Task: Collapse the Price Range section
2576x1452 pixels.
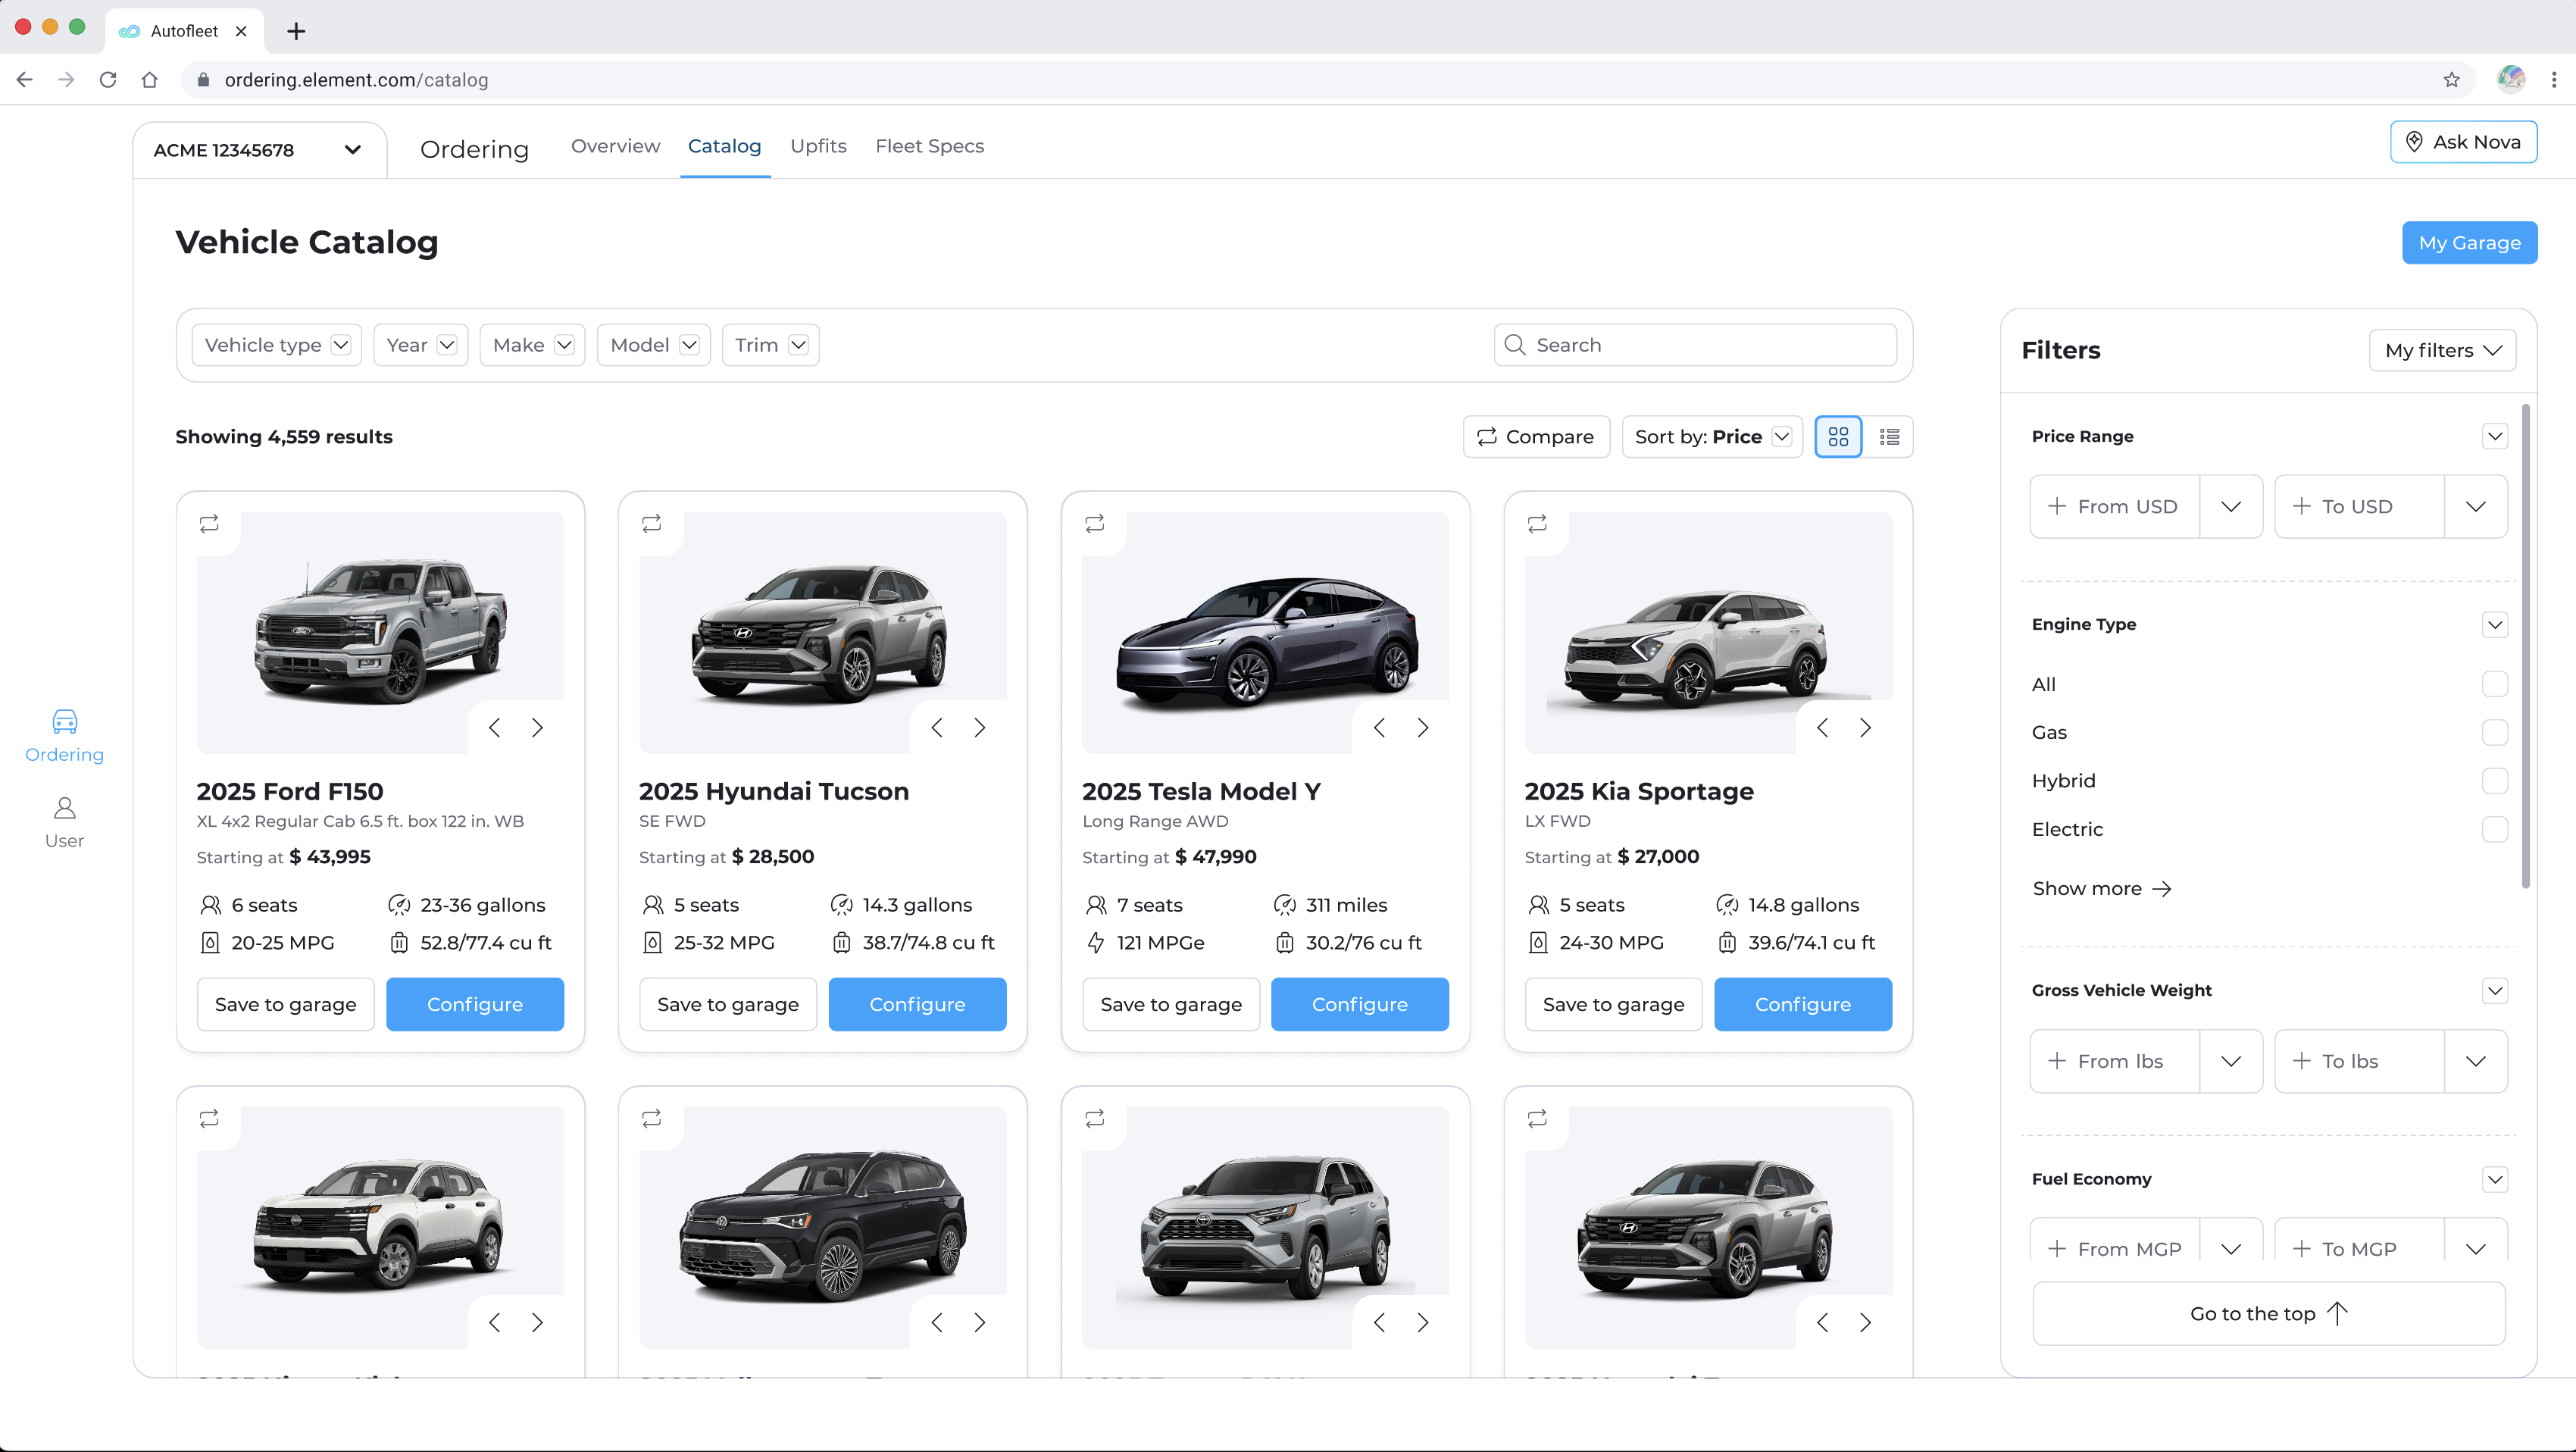Action: click(2495, 436)
